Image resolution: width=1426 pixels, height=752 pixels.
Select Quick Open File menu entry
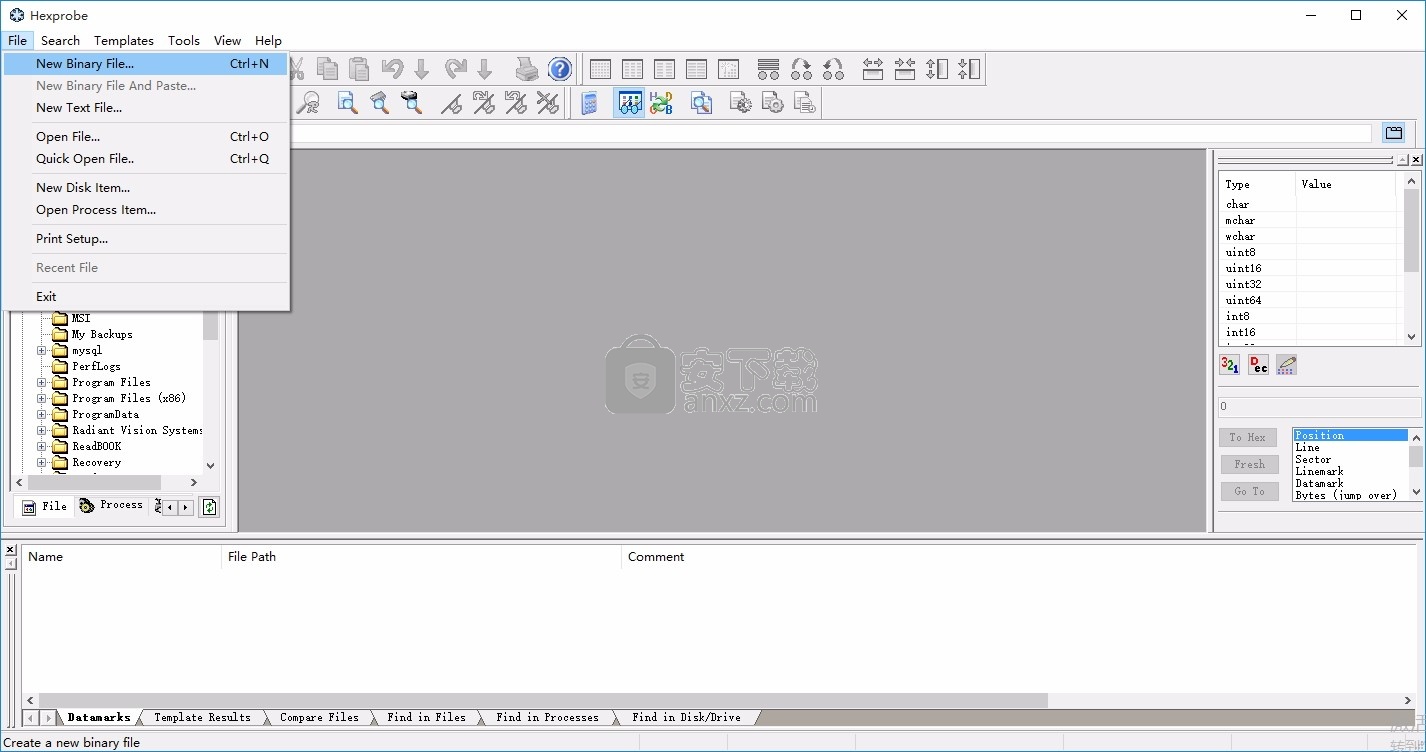(x=146, y=159)
